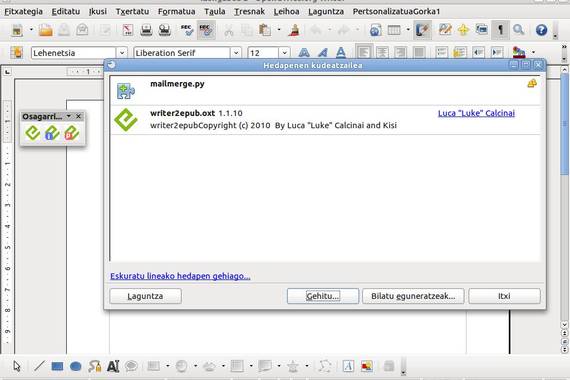Open the writer2epub metadata info icon
This screenshot has height=380, width=570.
pyautogui.click(x=52, y=133)
